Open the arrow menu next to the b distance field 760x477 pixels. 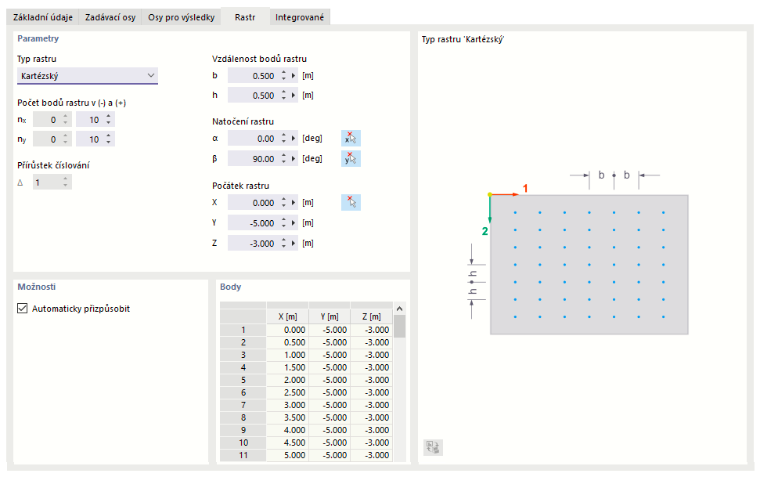coord(293,76)
